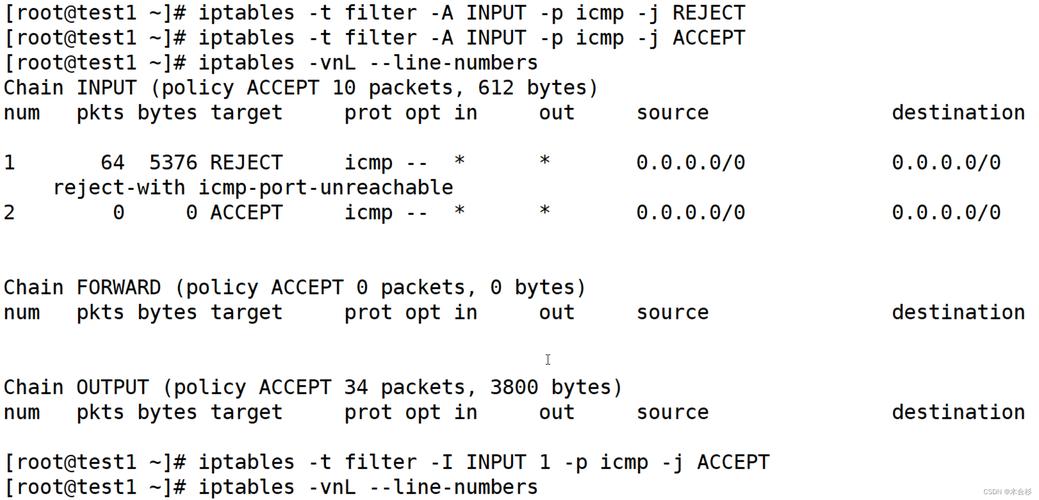1039x500 pixels.
Task: Click the reject-with icmp-port-unreachable text
Action: click(x=253, y=187)
